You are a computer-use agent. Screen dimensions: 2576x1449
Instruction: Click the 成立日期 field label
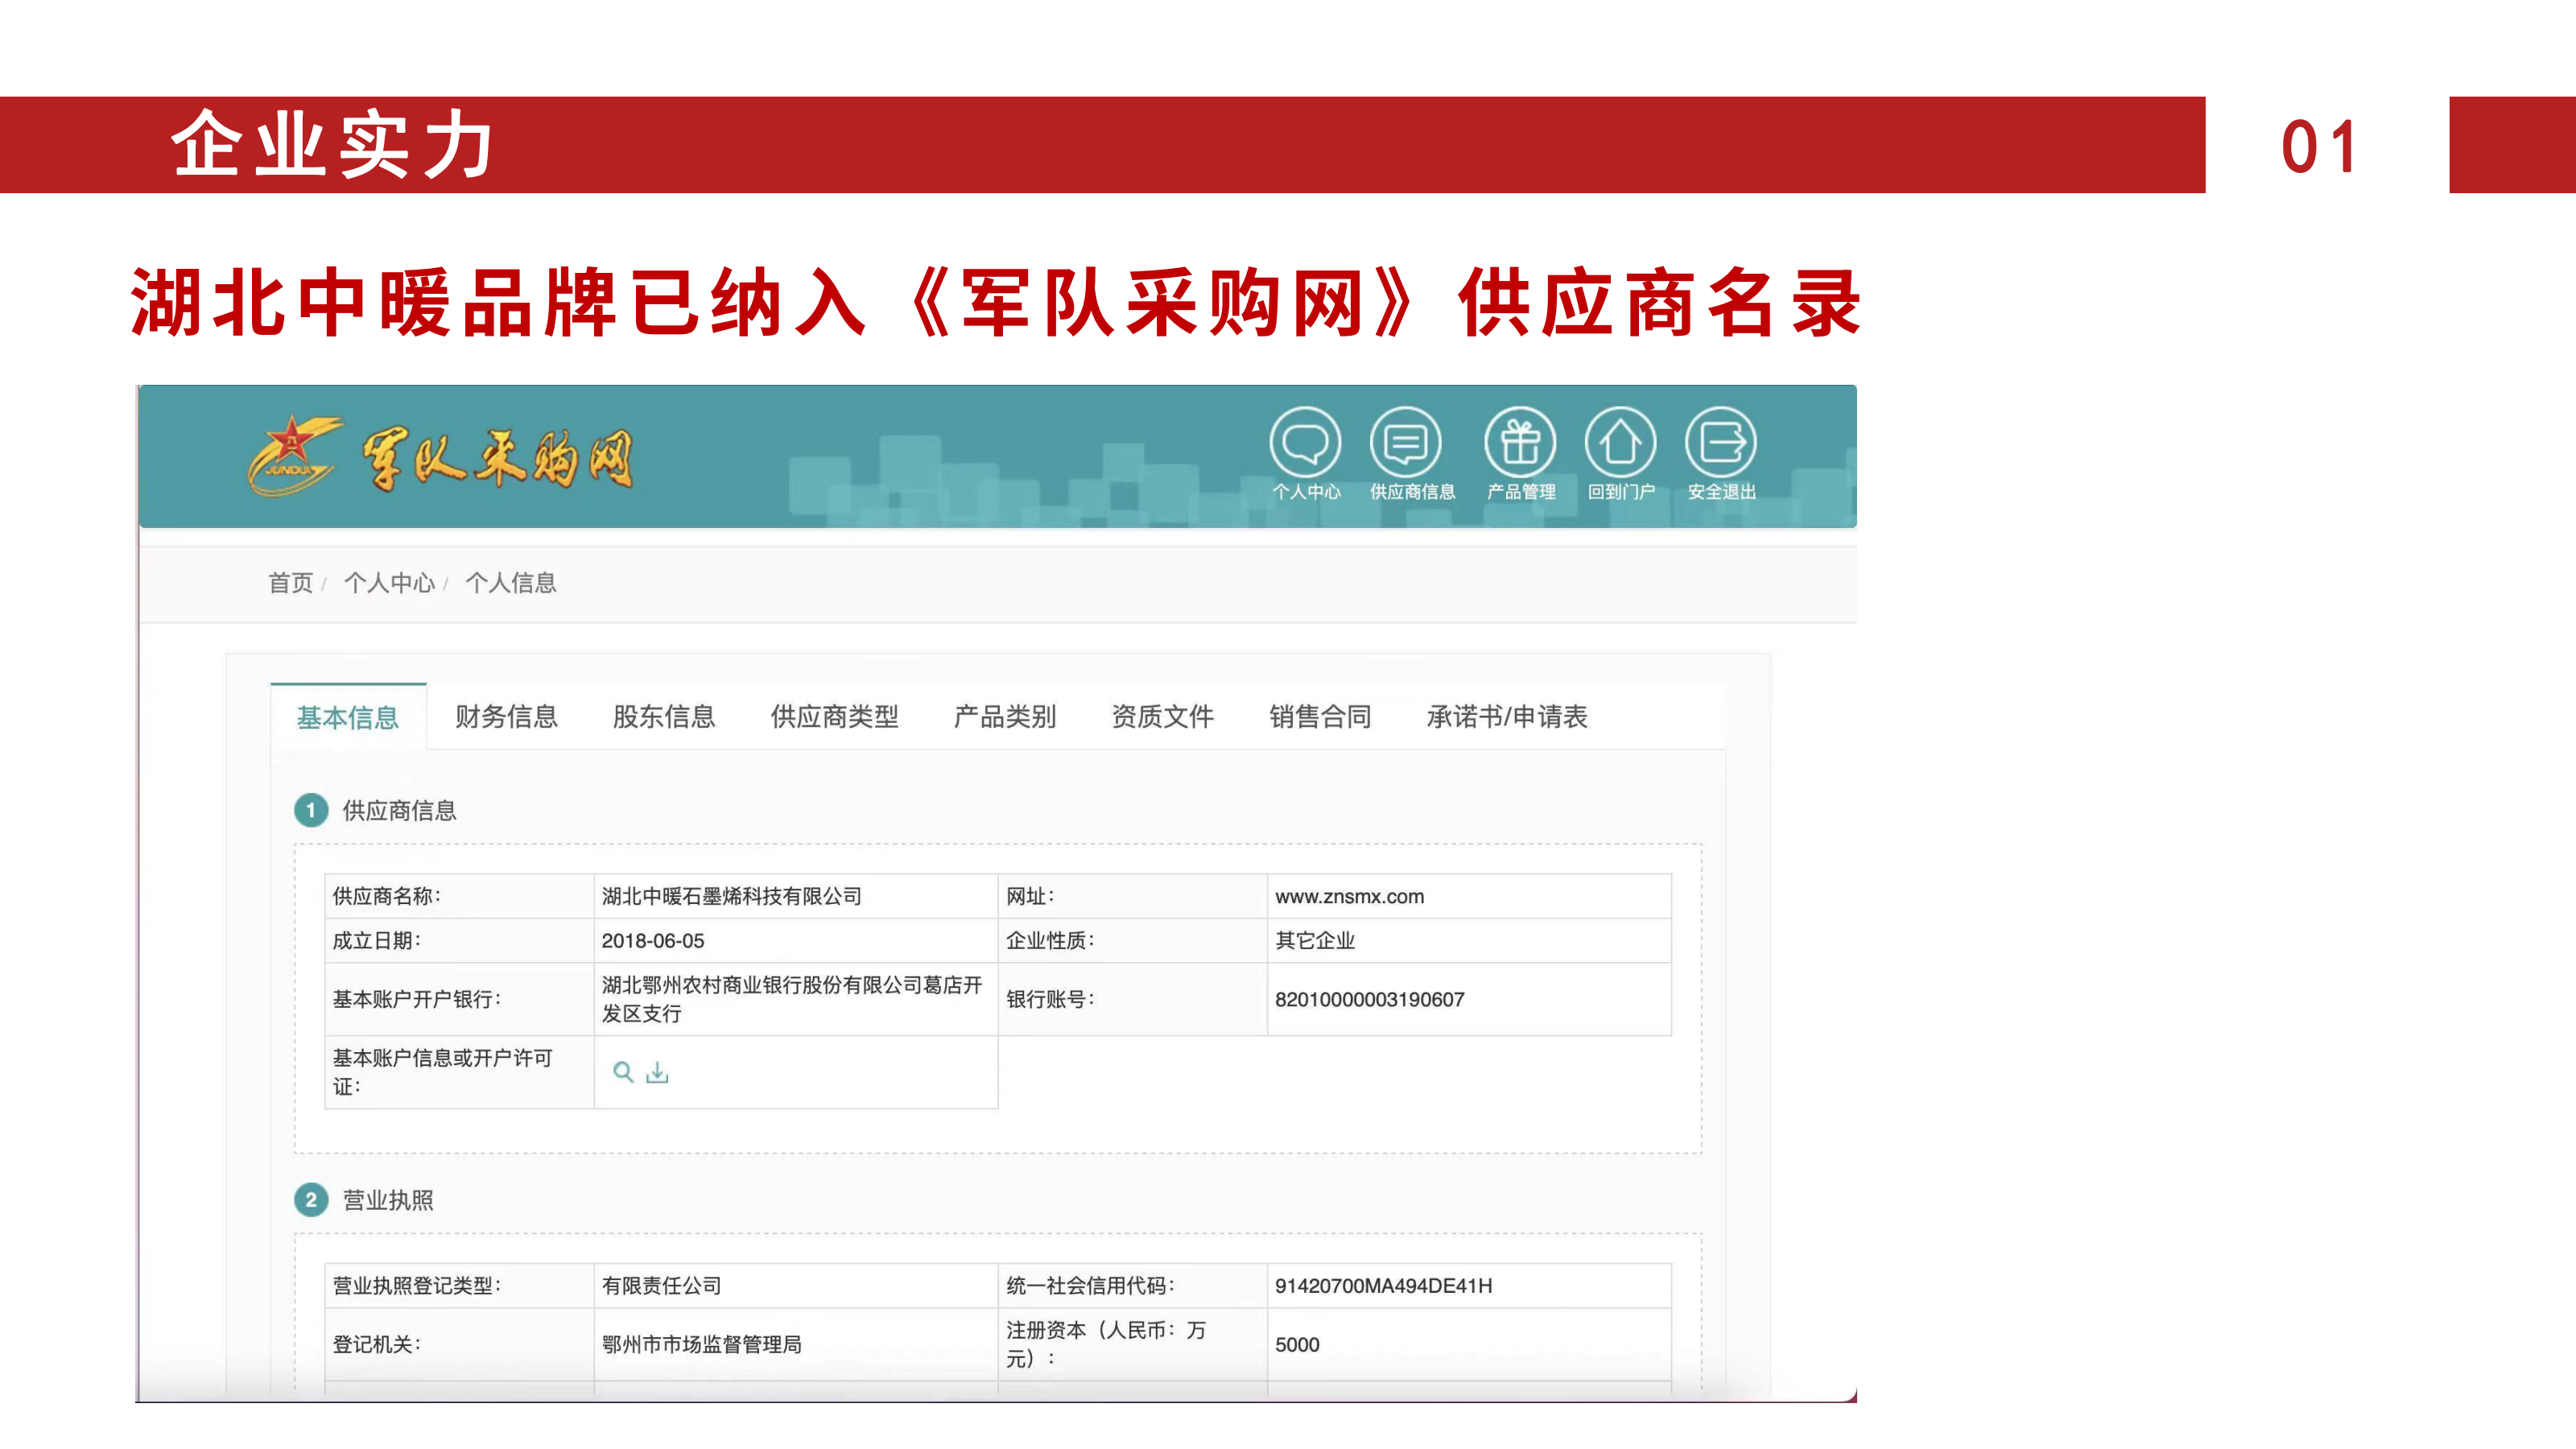377,941
